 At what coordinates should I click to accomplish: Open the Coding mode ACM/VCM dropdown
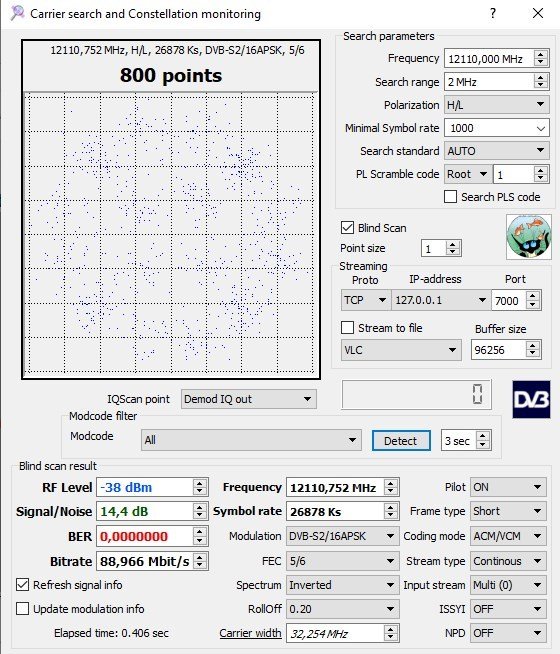pyautogui.click(x=508, y=536)
